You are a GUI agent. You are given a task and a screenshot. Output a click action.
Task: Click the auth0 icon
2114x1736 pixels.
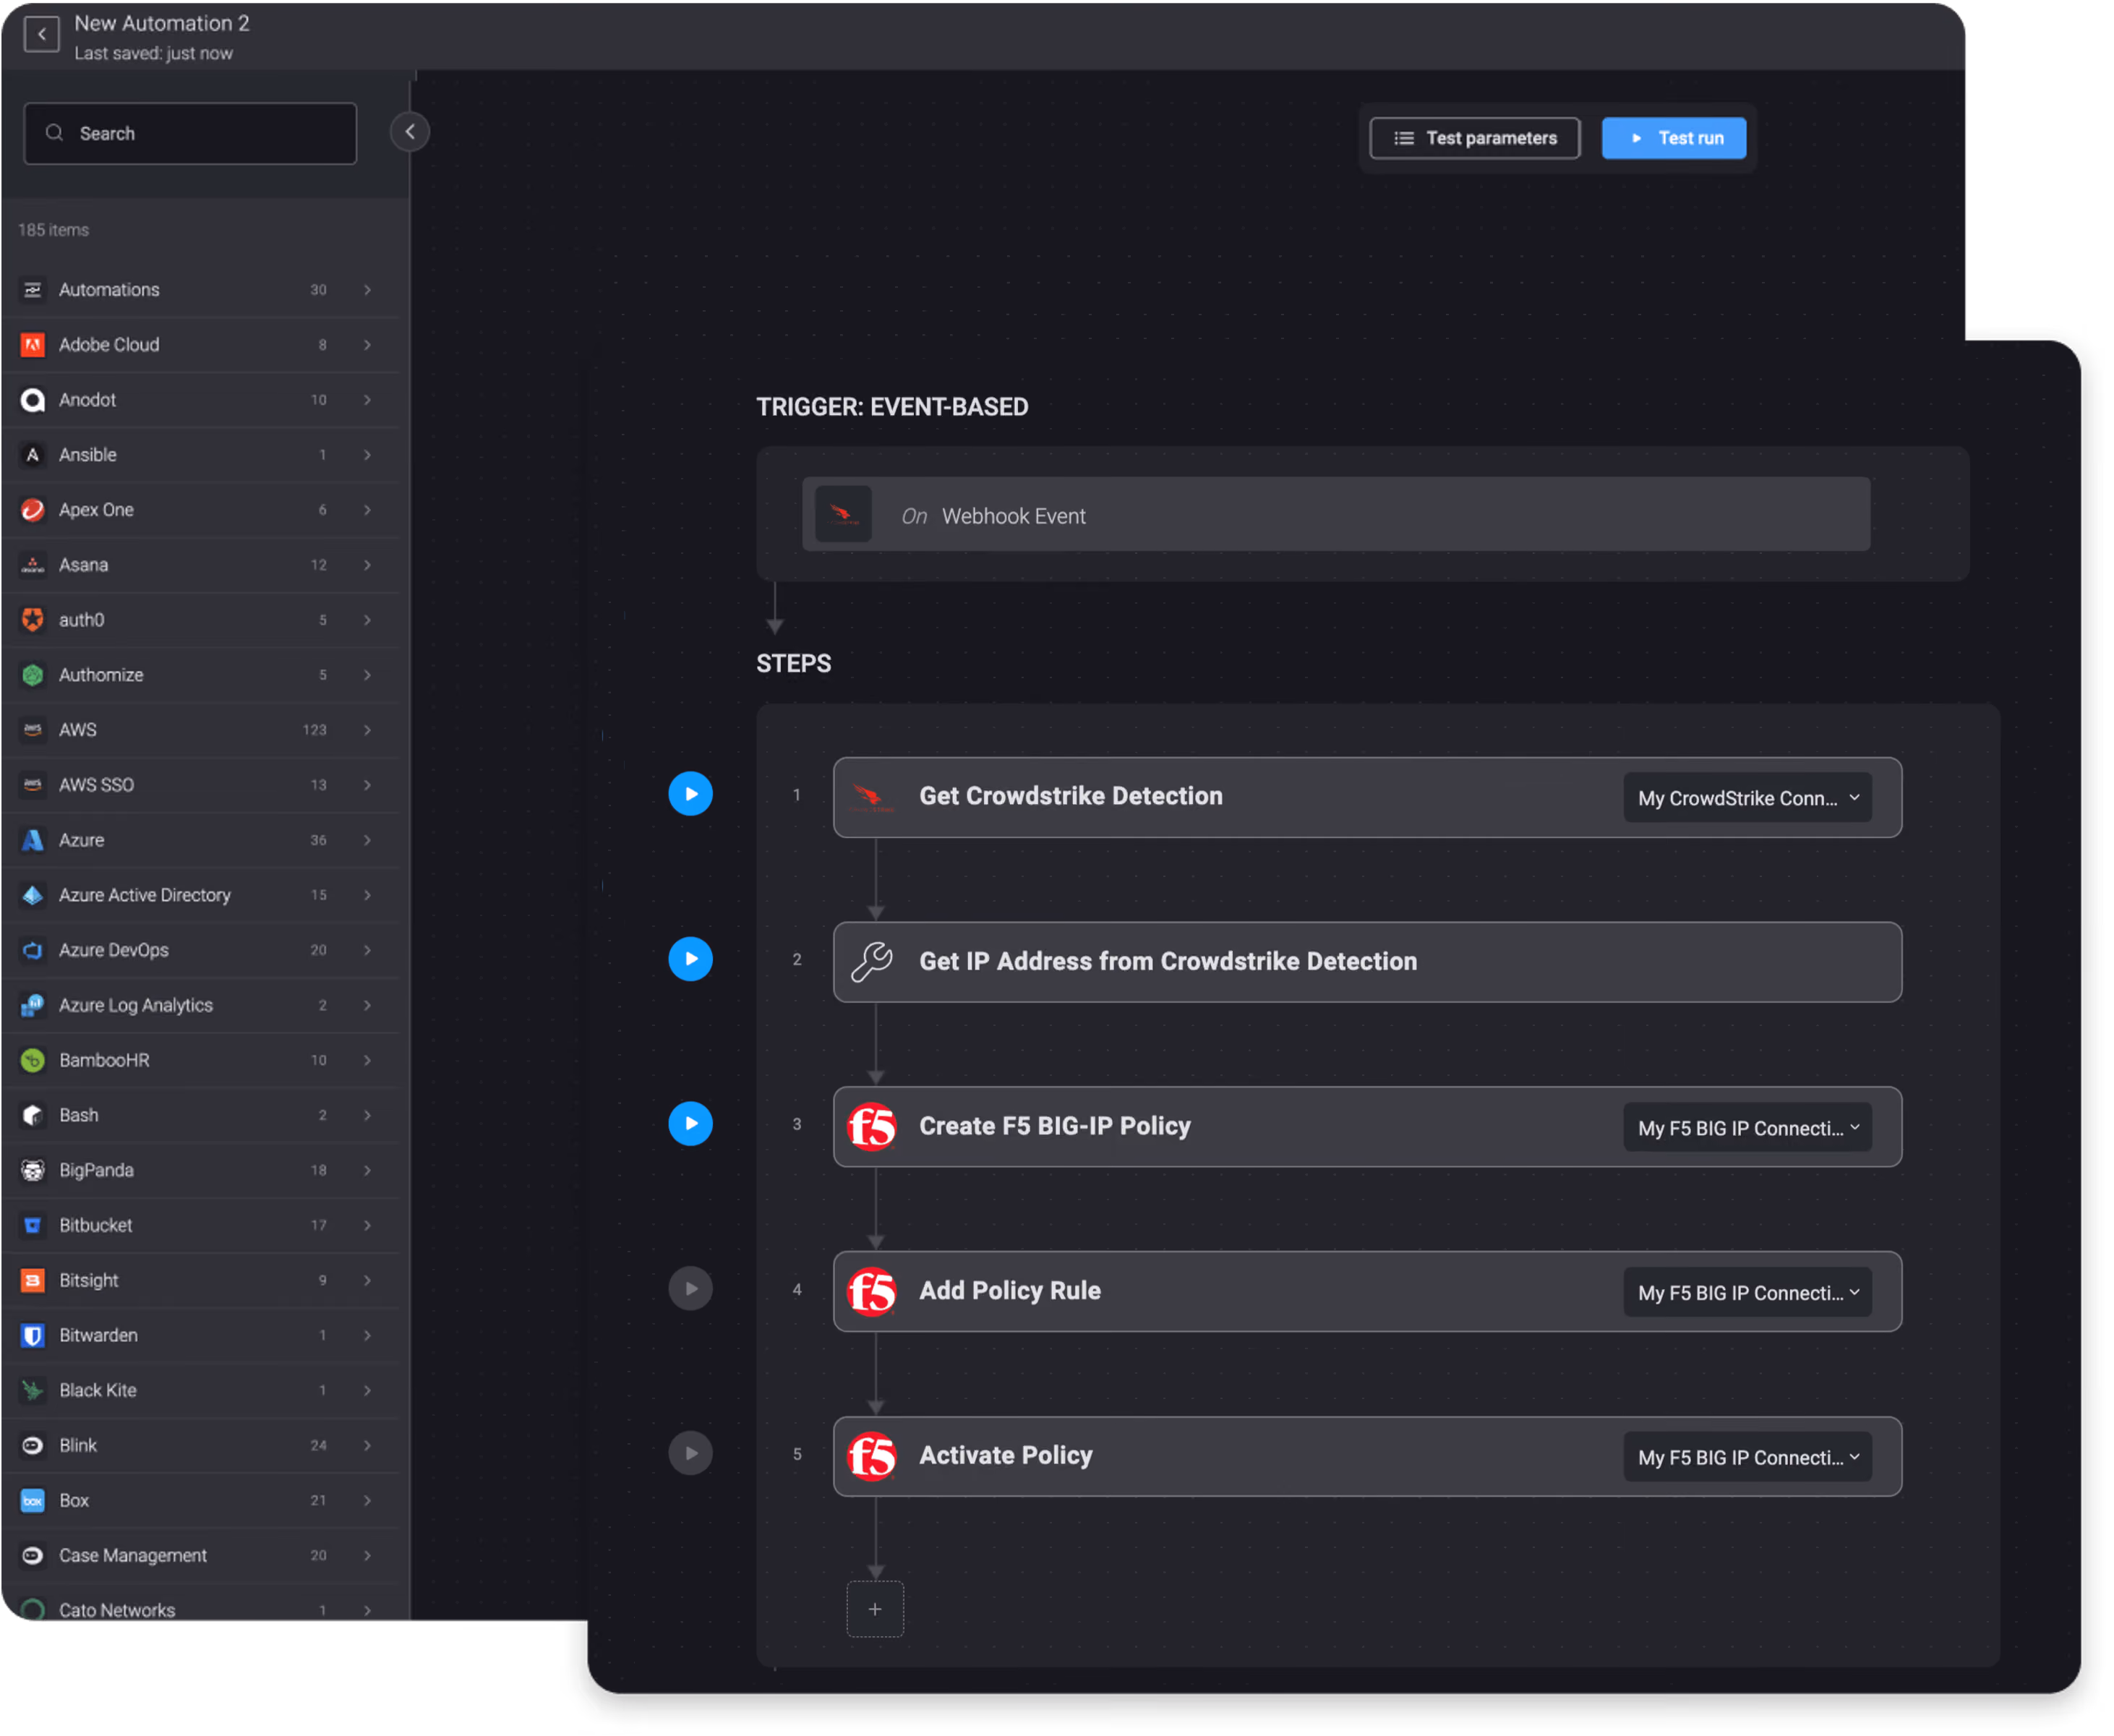pyautogui.click(x=33, y=620)
